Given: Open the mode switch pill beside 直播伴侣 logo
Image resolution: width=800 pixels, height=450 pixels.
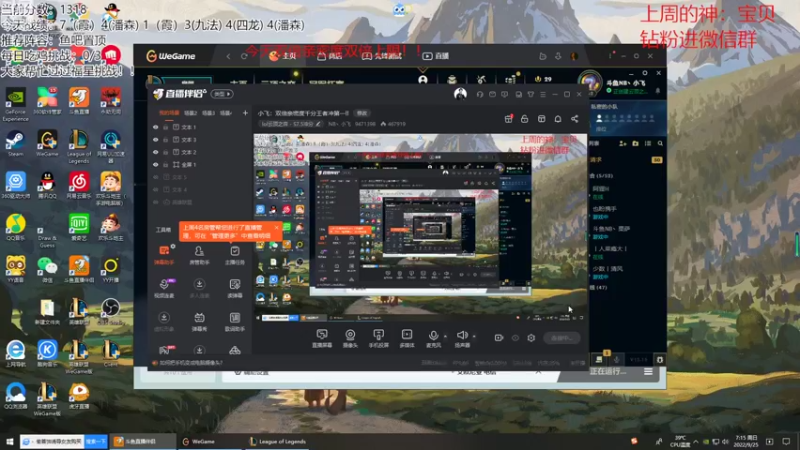Looking at the screenshot, I should [223, 94].
